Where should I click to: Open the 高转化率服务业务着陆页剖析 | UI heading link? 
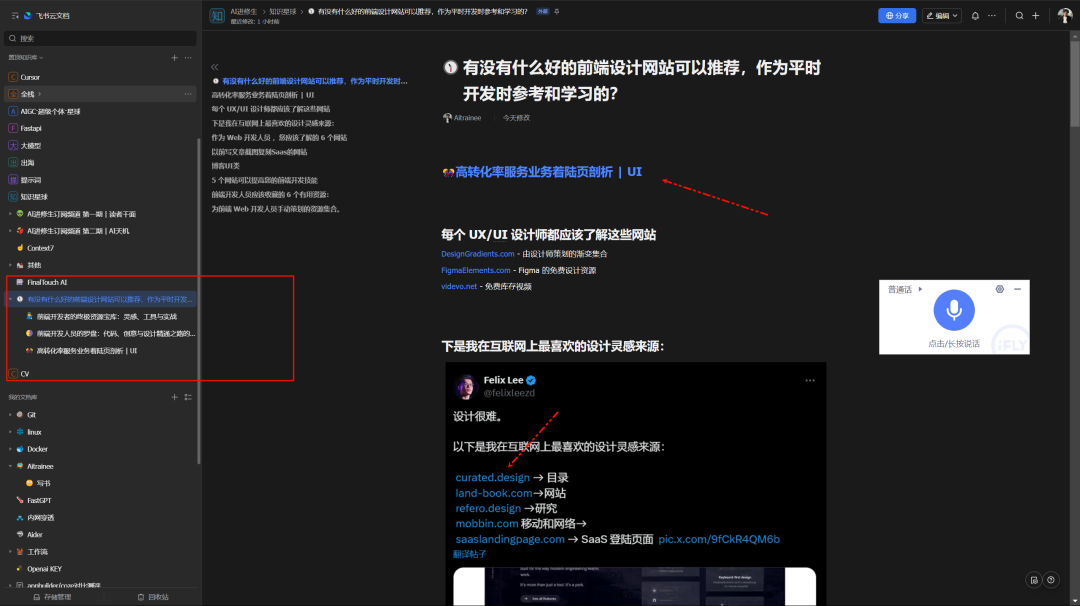[x=548, y=172]
